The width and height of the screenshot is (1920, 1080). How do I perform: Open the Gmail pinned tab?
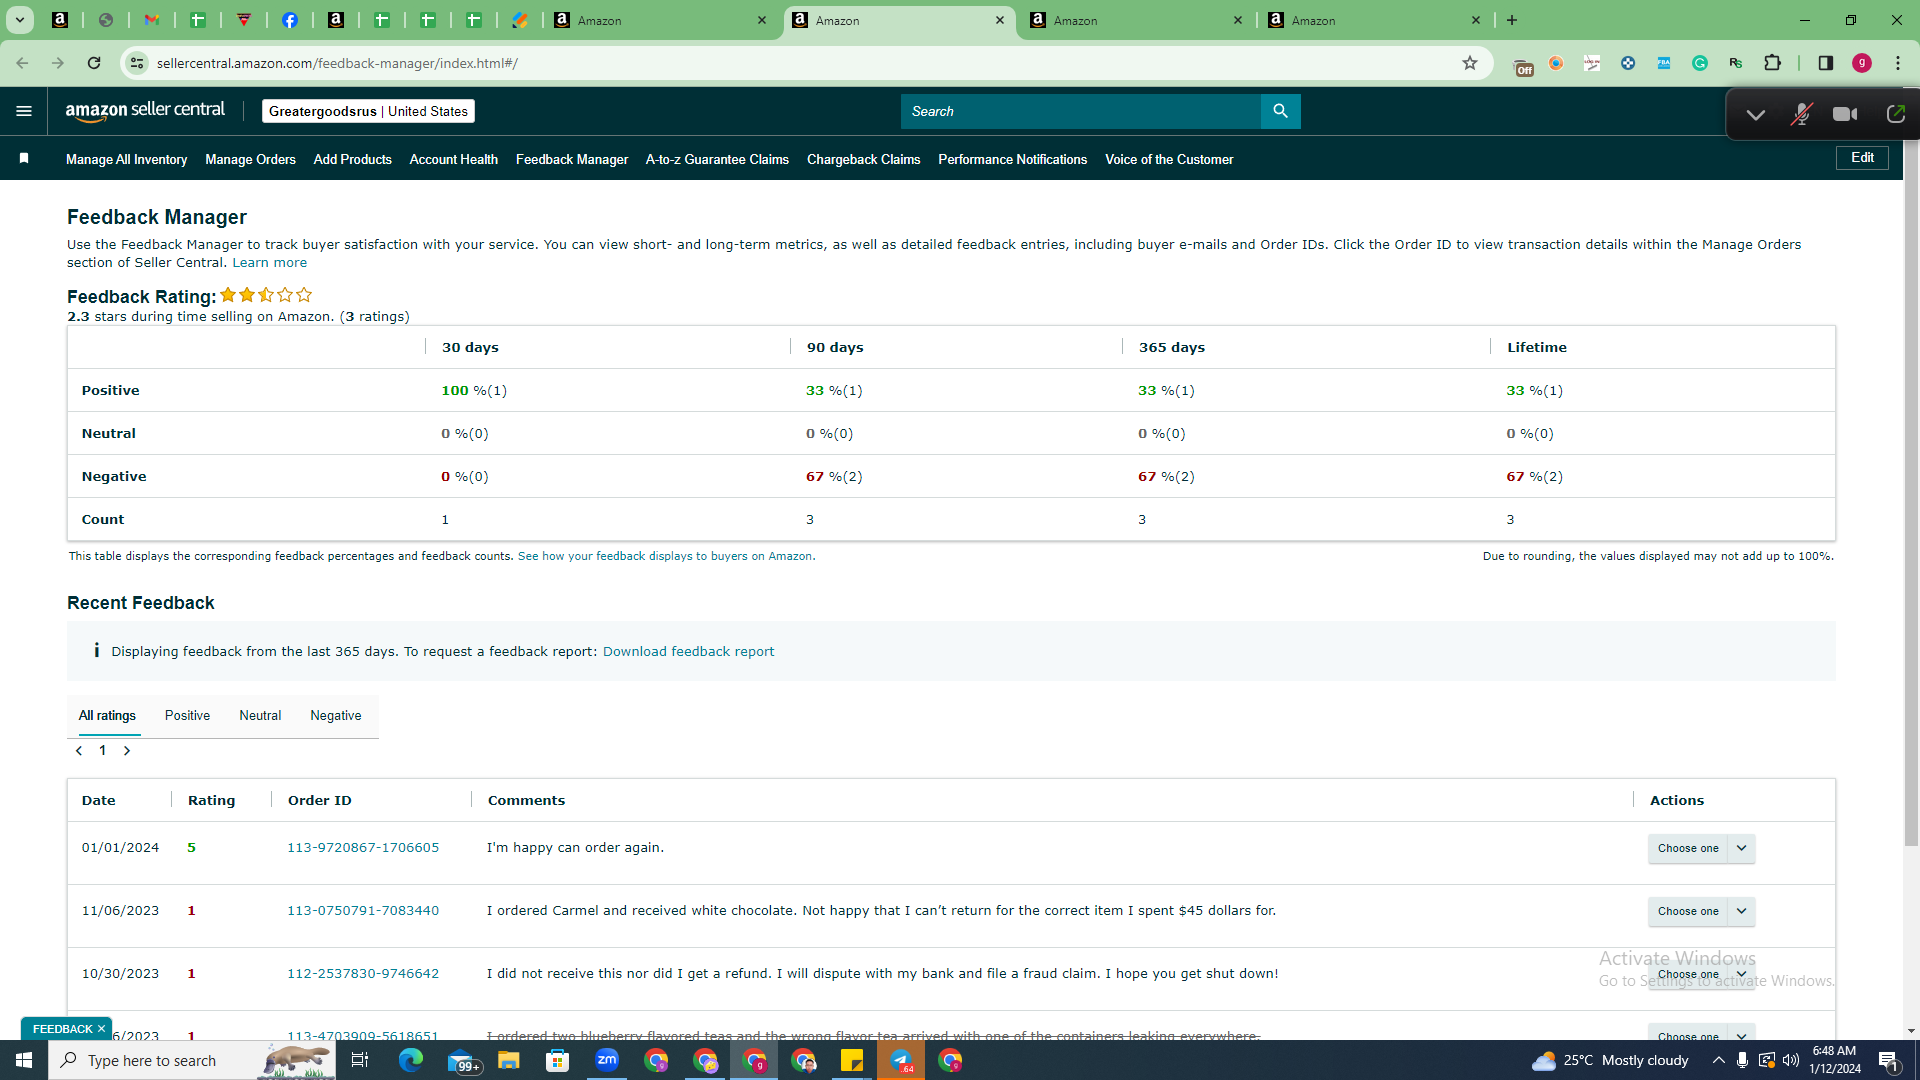coord(152,20)
